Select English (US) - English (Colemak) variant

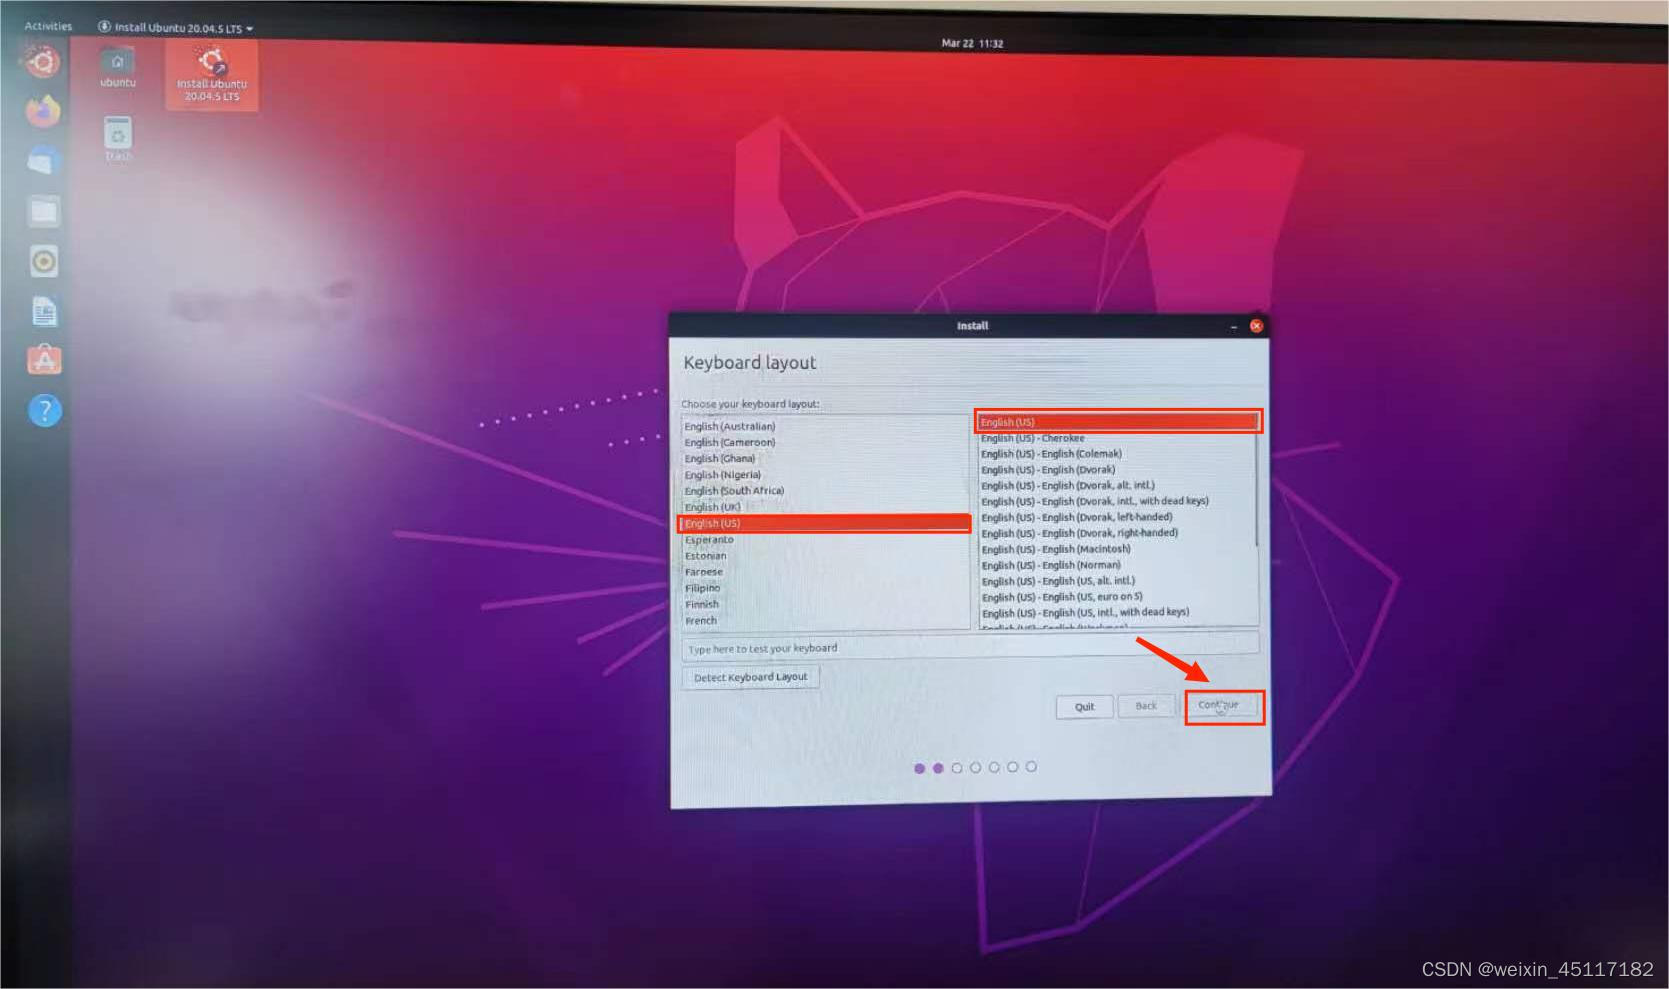1117,454
